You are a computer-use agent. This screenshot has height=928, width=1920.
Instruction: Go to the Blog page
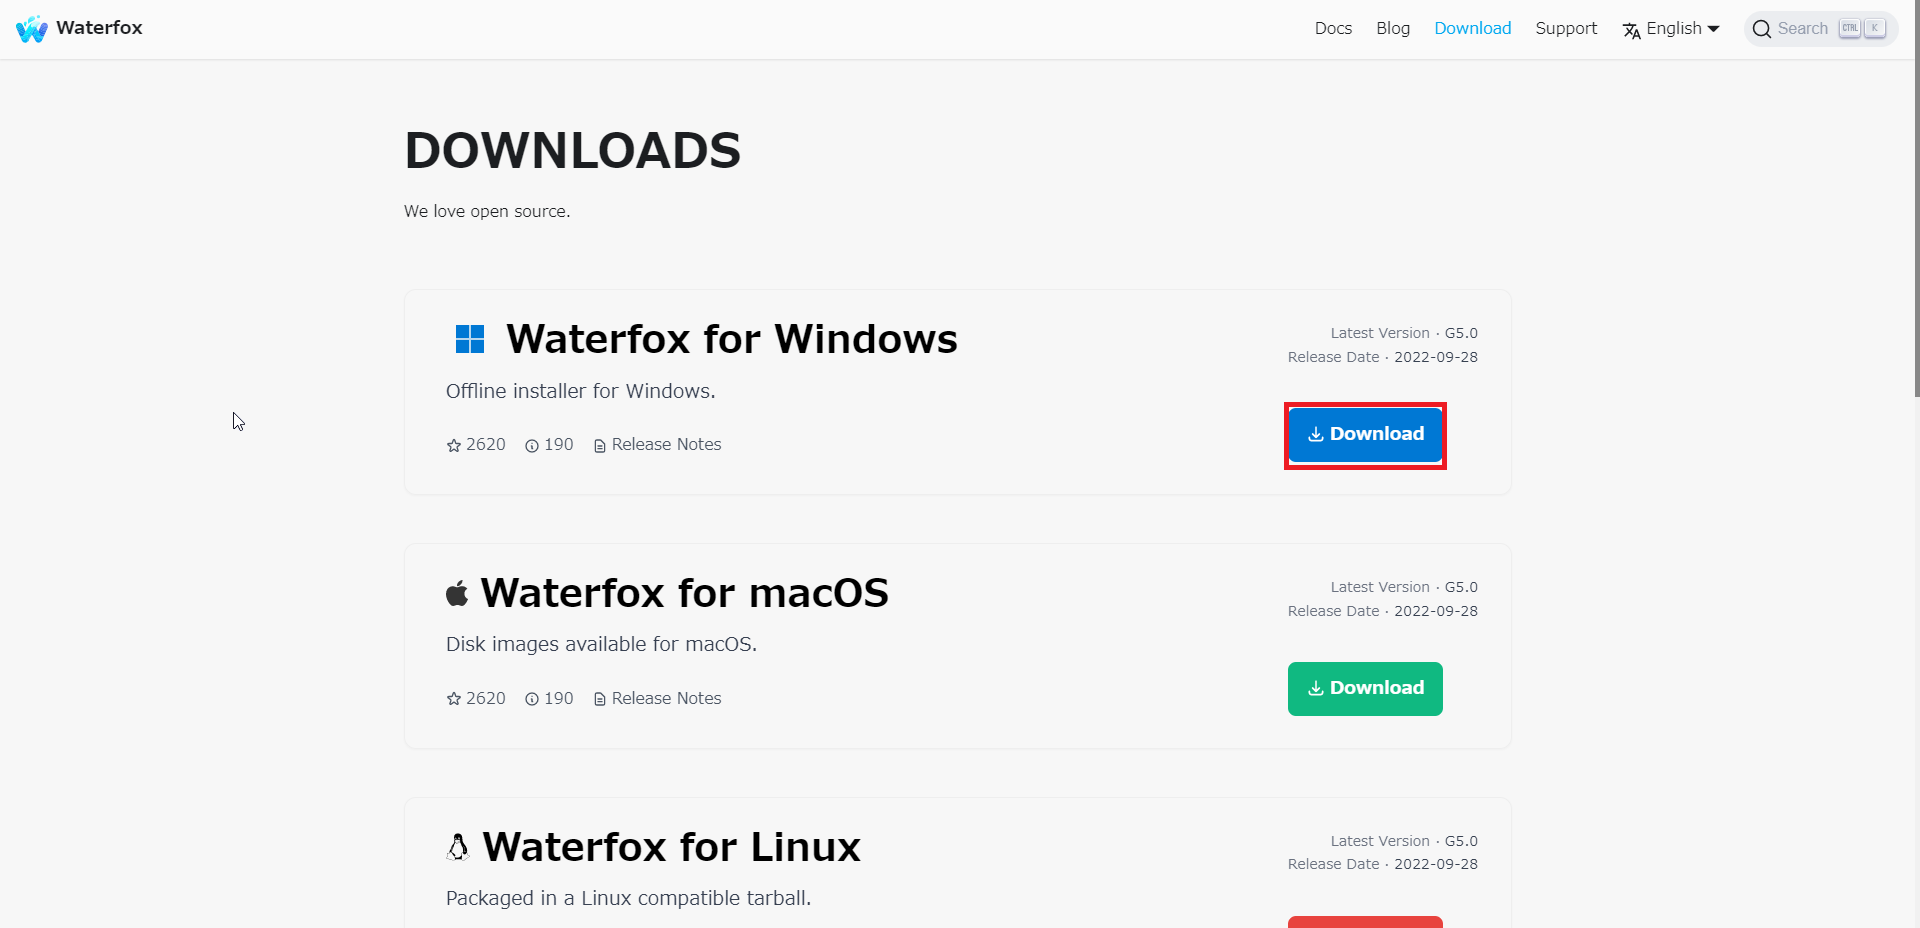point(1393,28)
